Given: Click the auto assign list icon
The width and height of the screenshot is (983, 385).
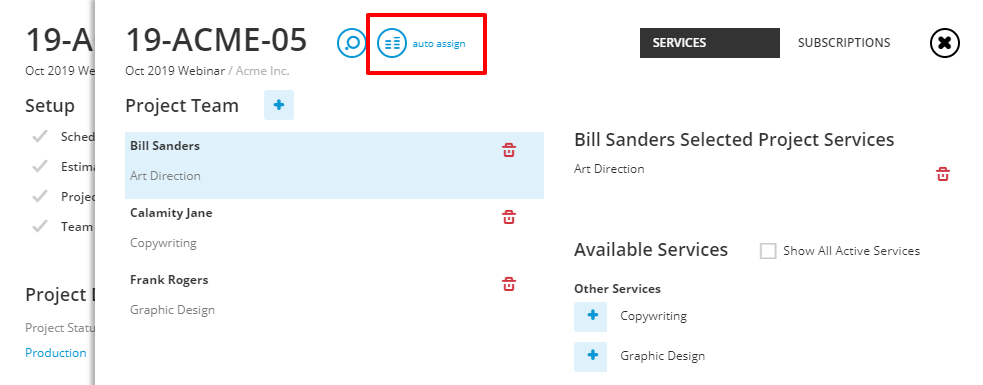Looking at the screenshot, I should pos(392,43).
